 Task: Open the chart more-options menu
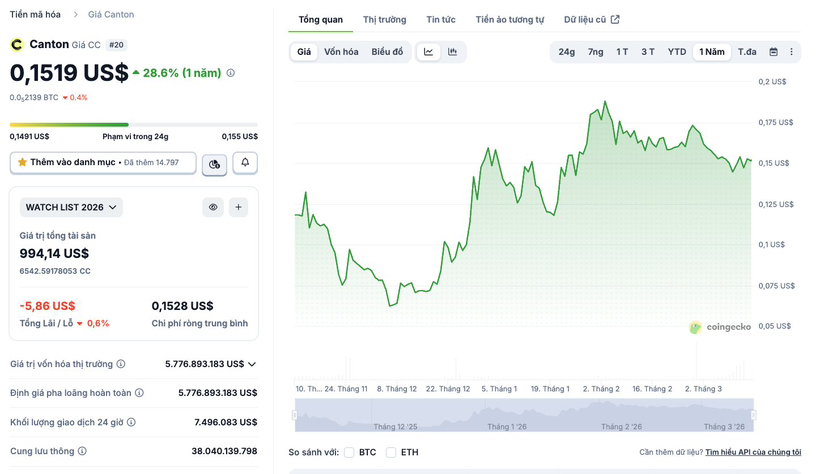click(791, 52)
